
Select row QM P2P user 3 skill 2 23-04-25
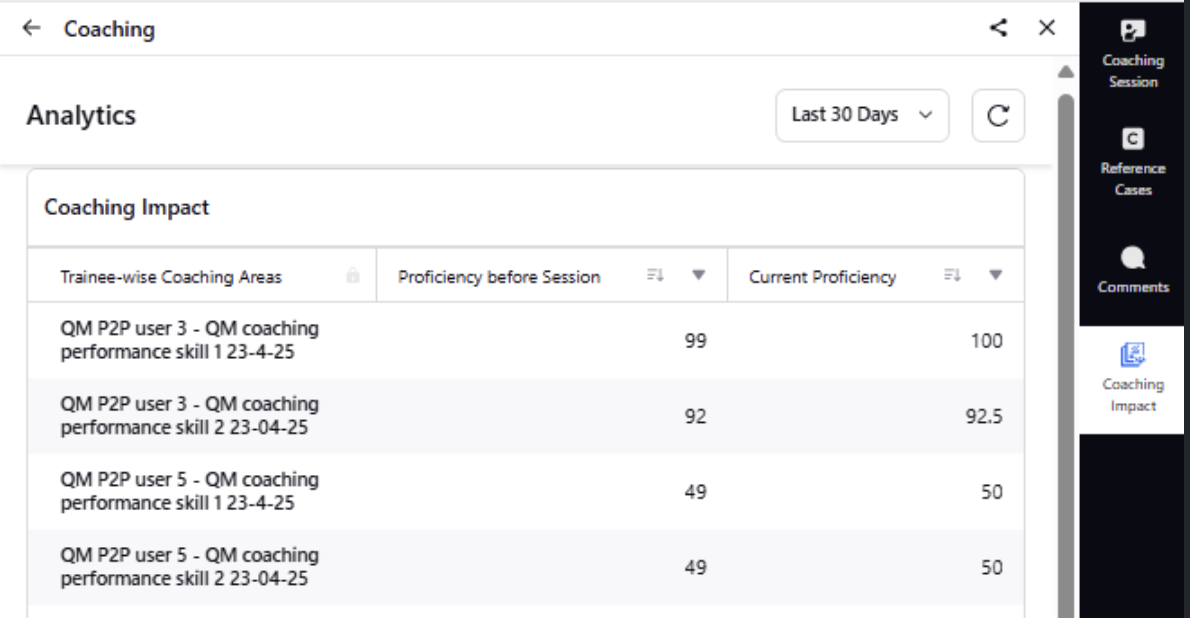tap(526, 416)
